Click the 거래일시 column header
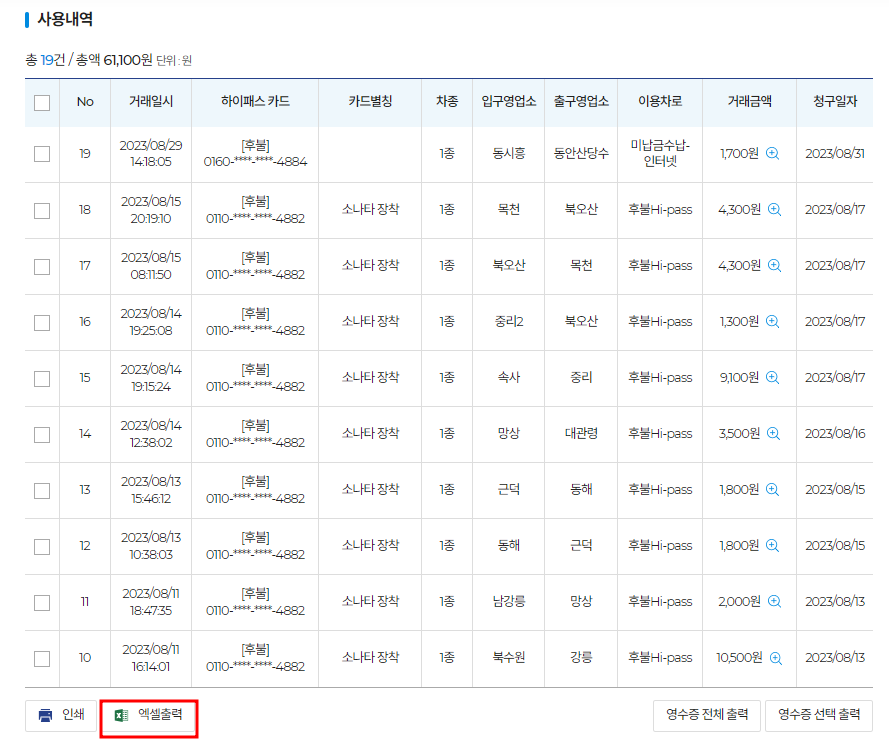This screenshot has width=889, height=741. [x=151, y=101]
